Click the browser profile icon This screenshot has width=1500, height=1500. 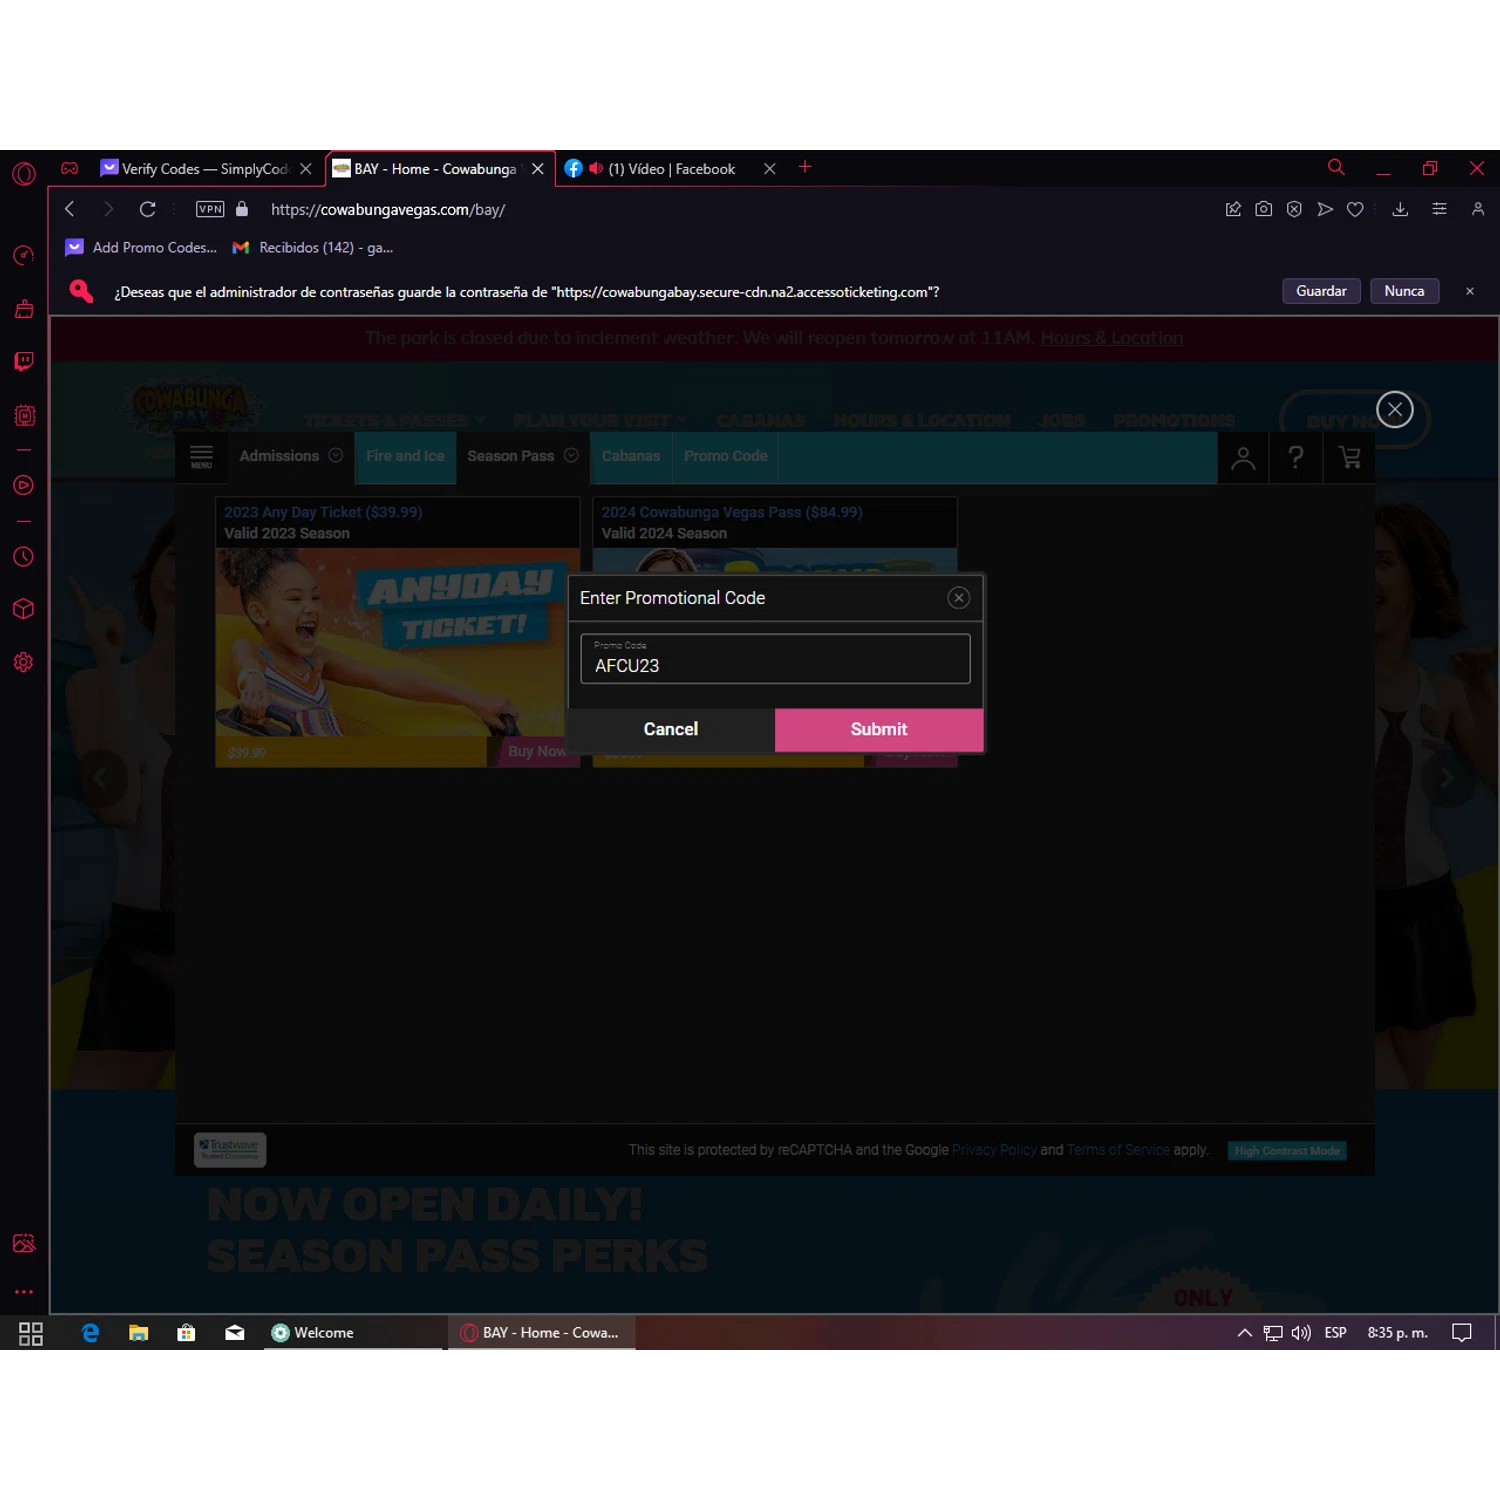pyautogui.click(x=1478, y=209)
